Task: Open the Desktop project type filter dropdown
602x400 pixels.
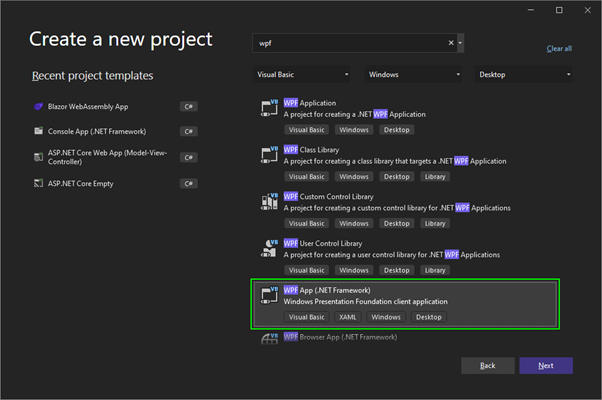Action: [x=524, y=74]
